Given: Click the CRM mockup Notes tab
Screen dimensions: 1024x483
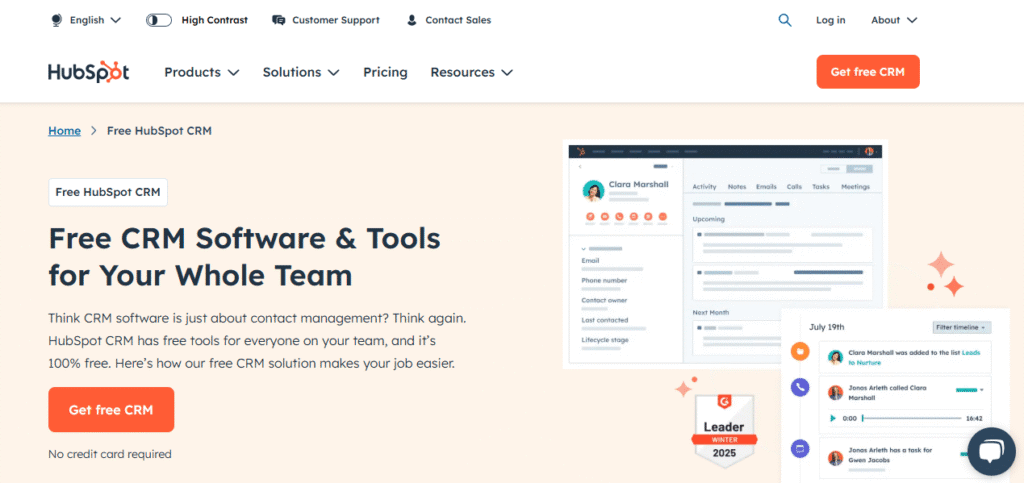Looking at the screenshot, I should (x=737, y=187).
